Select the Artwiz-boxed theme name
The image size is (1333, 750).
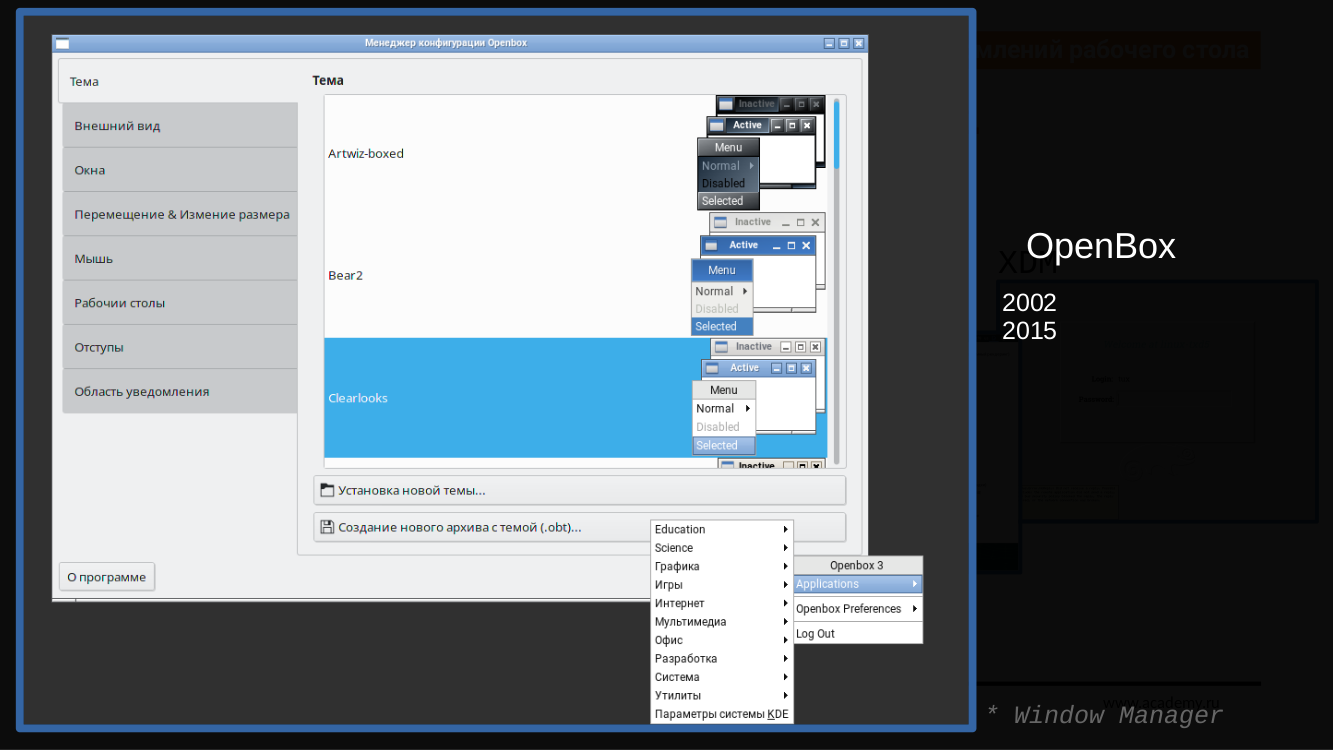(x=366, y=154)
